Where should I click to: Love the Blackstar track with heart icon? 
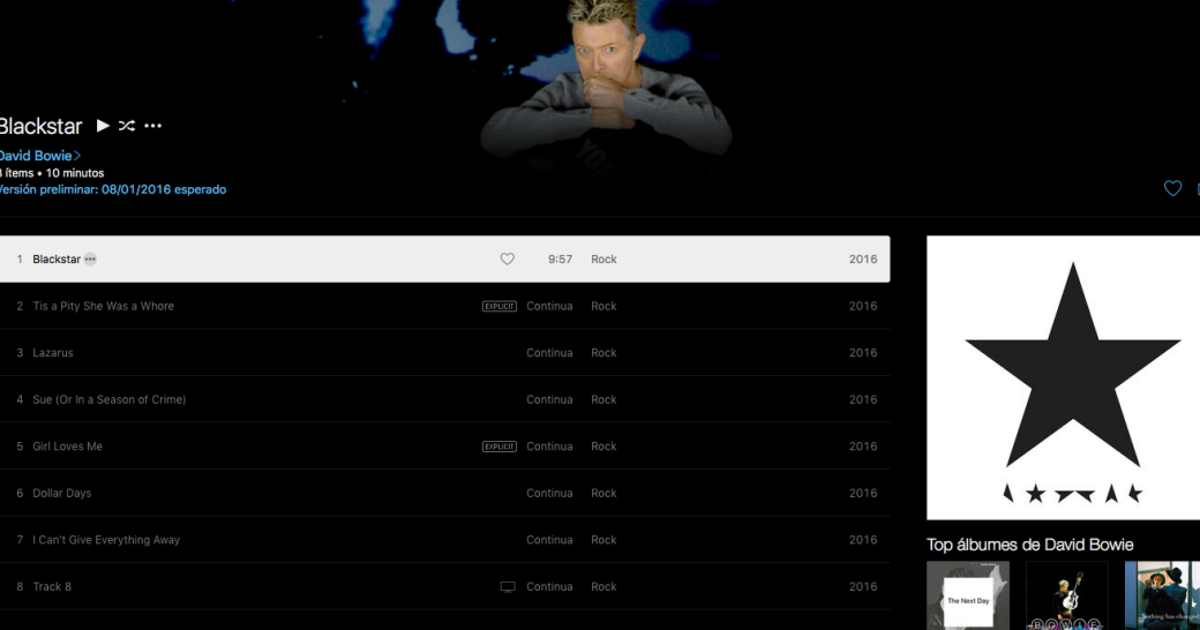click(507, 259)
